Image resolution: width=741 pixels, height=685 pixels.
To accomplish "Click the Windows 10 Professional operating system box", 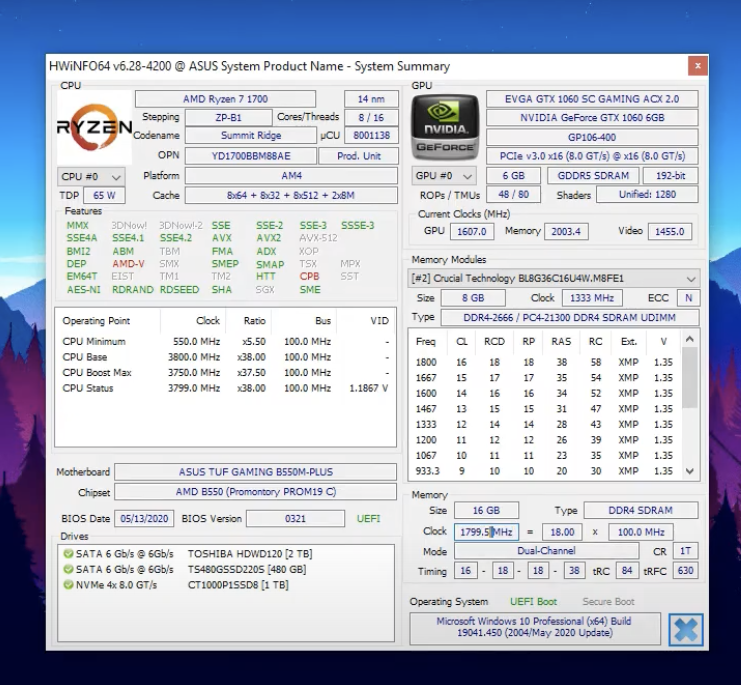I will [534, 628].
